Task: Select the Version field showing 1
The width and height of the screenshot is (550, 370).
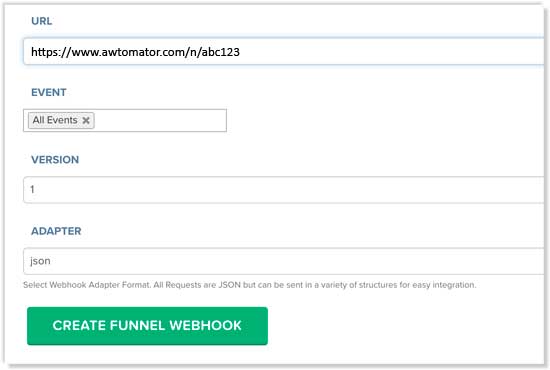Action: tap(284, 190)
